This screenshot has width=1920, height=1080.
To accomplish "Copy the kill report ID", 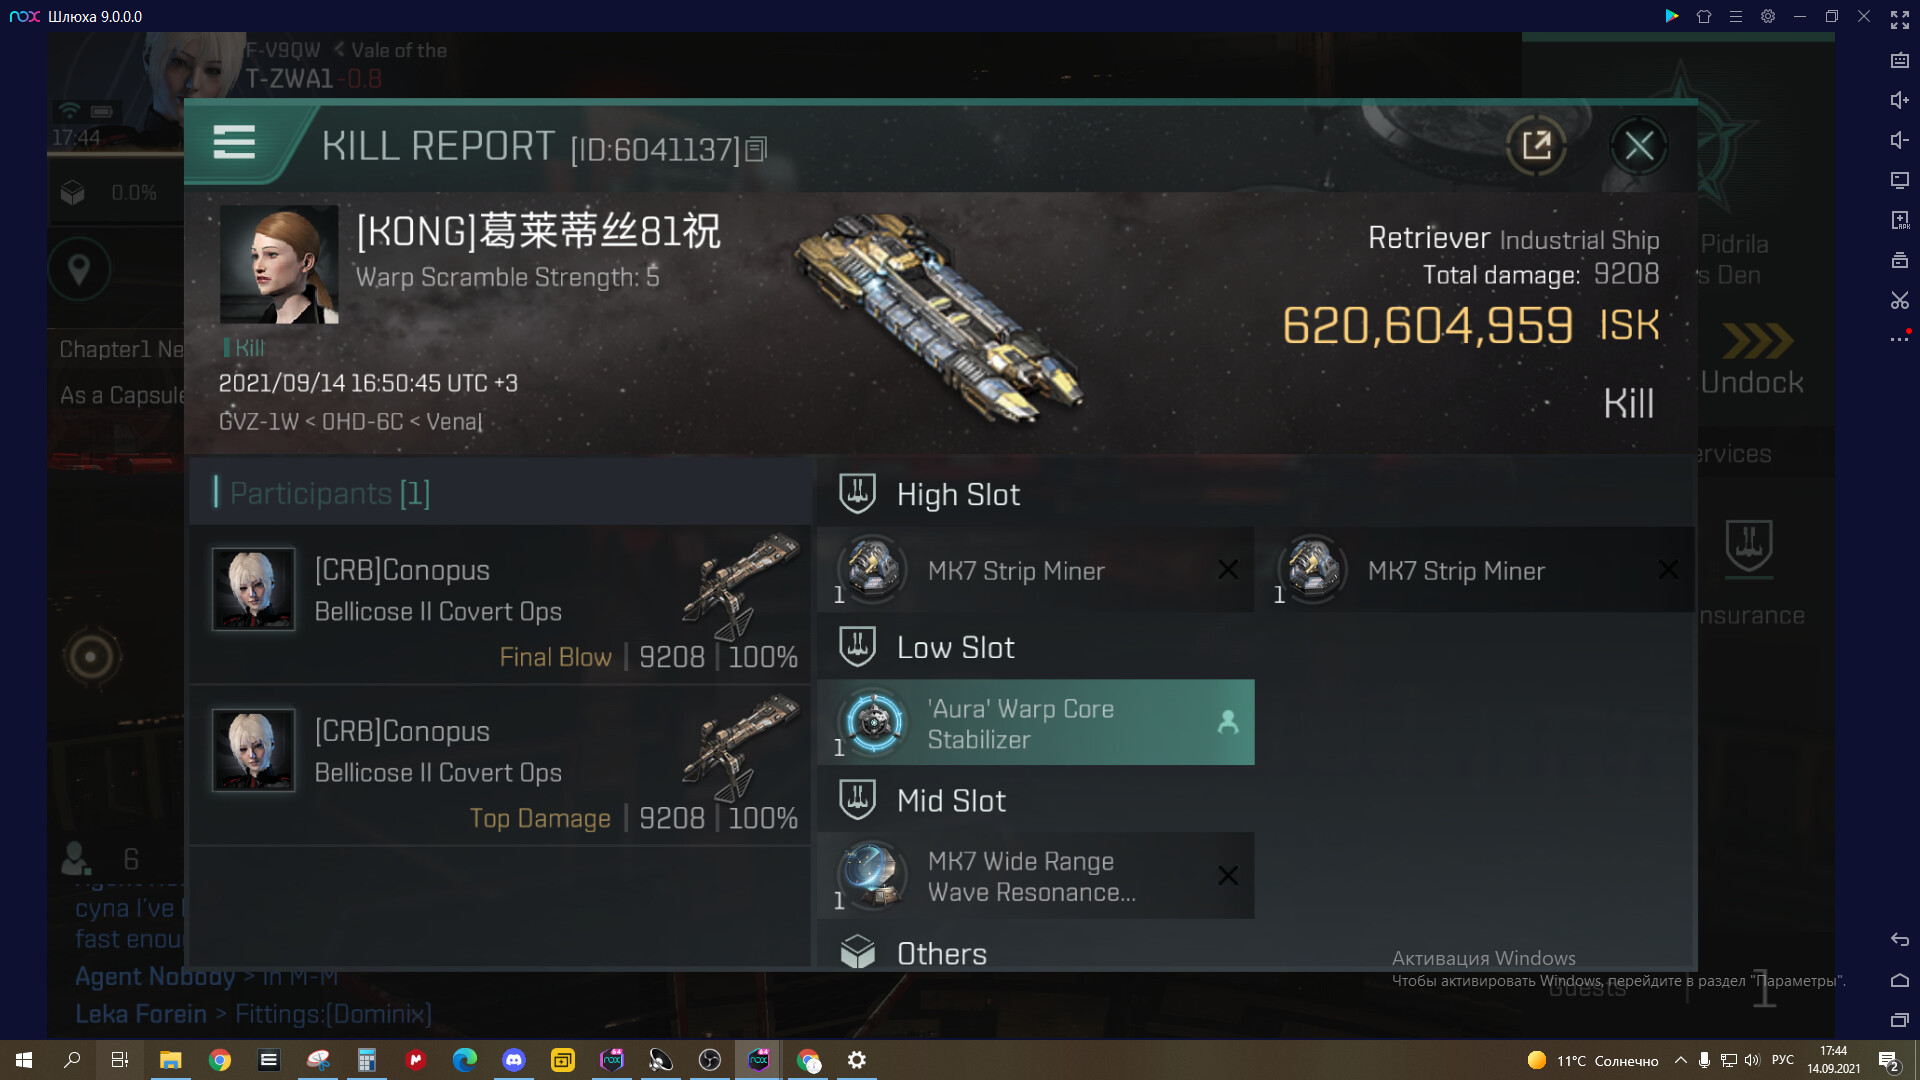I will (x=757, y=150).
